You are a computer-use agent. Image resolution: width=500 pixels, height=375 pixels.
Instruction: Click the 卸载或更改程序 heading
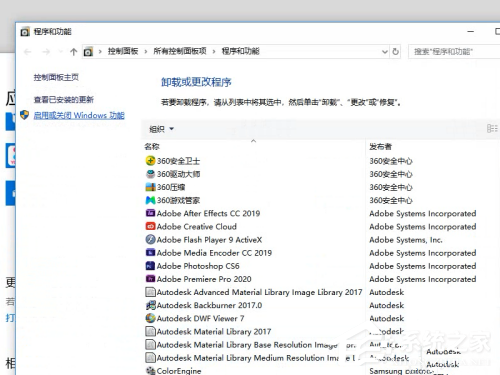196,82
